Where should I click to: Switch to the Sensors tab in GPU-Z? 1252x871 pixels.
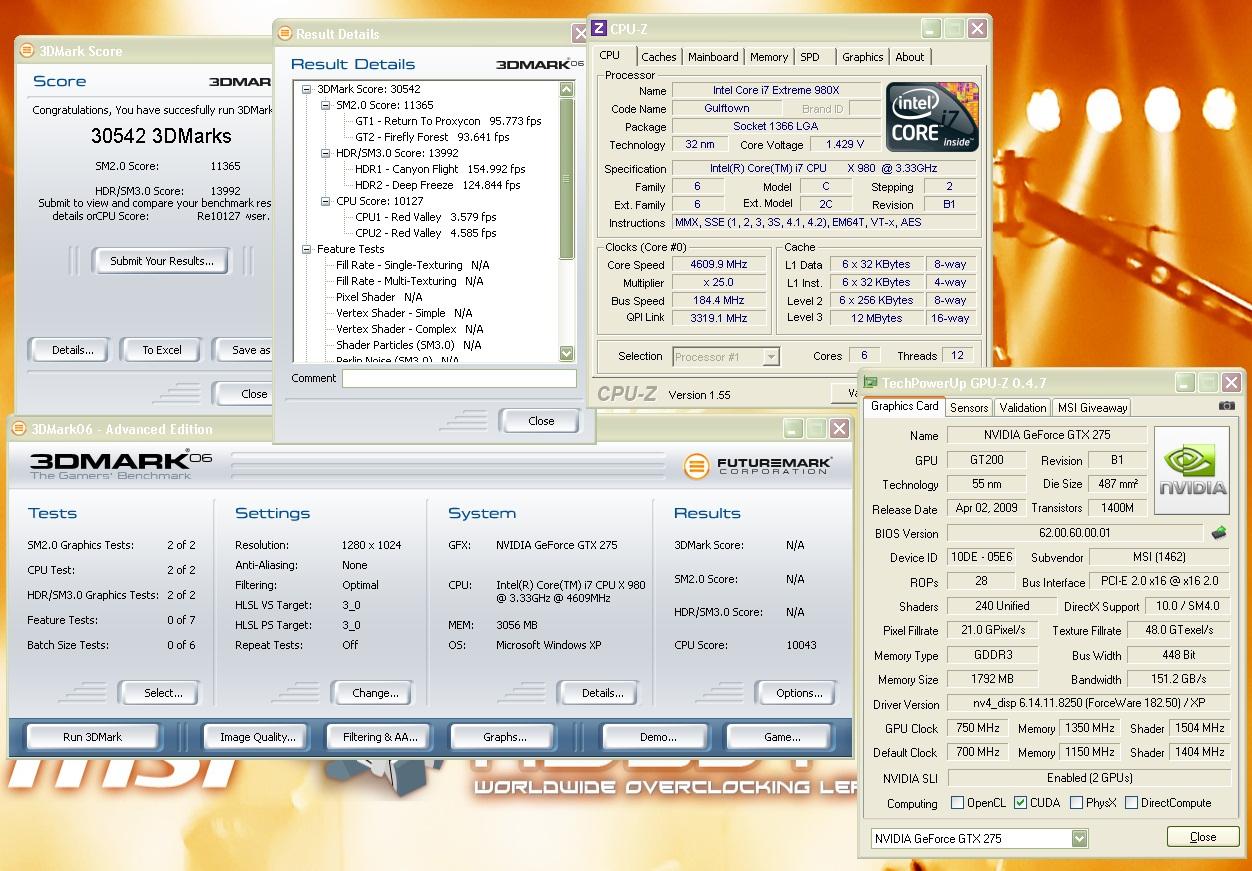pos(969,407)
